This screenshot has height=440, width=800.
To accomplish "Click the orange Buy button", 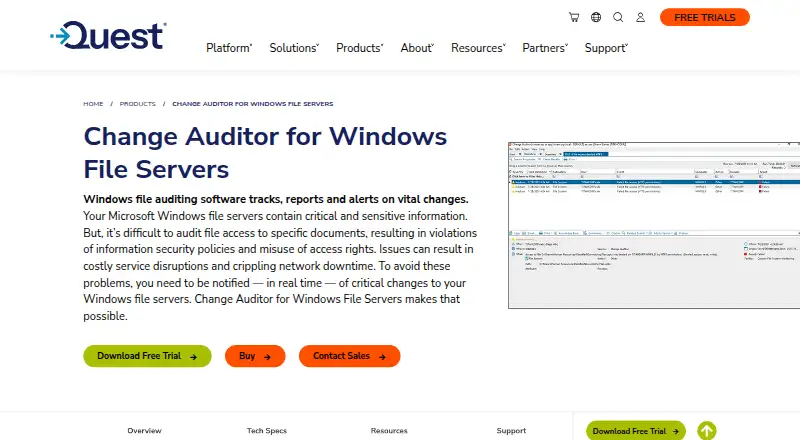I will click(x=255, y=356).
